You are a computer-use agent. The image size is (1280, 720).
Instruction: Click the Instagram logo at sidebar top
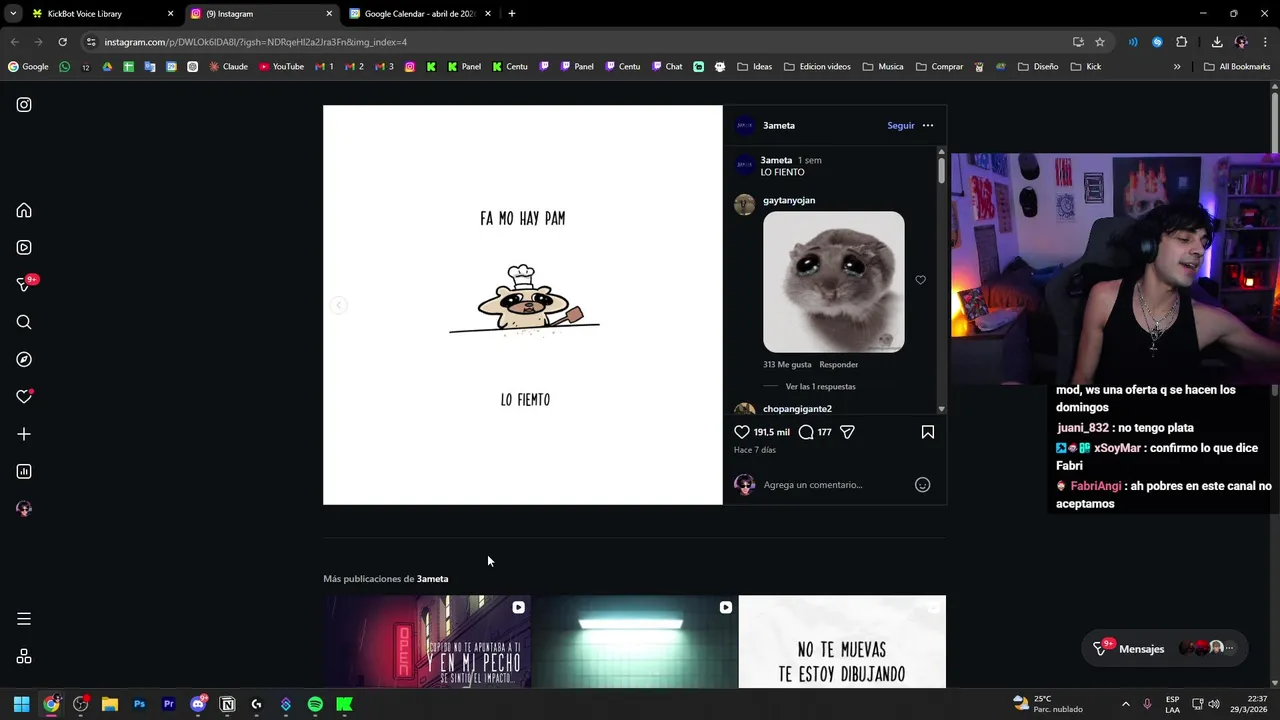(x=24, y=104)
